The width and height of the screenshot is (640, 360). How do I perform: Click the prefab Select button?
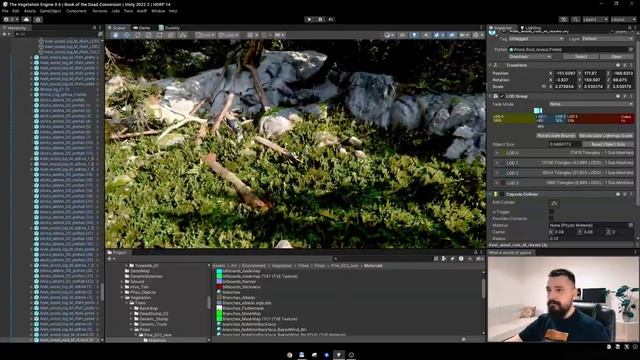[581, 57]
